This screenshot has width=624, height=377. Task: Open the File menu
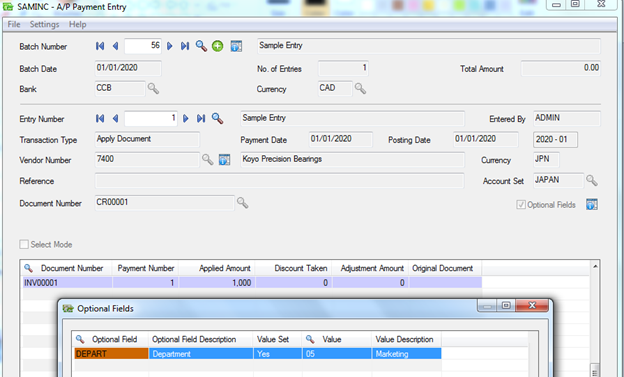click(x=14, y=24)
